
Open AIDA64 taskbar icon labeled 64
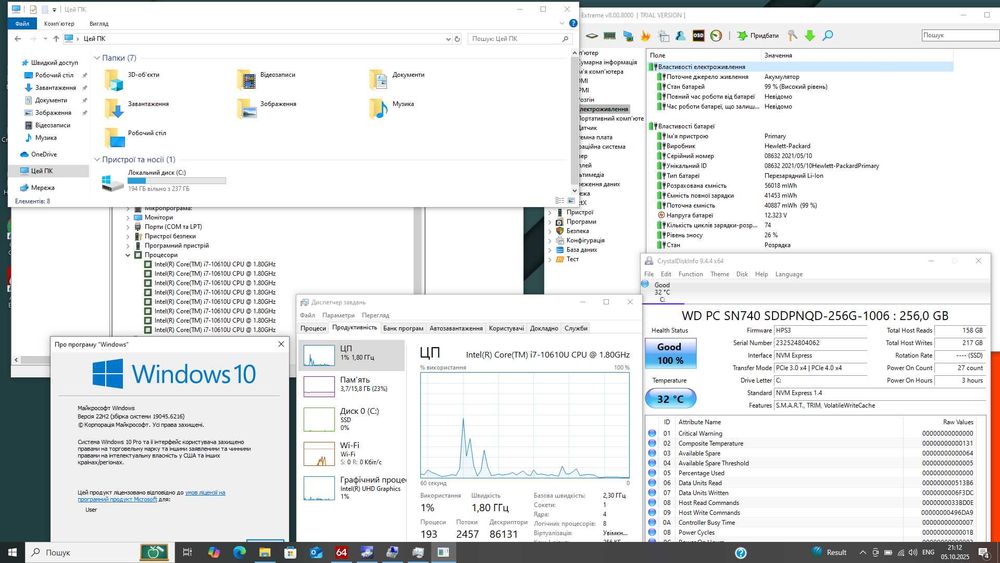click(341, 552)
